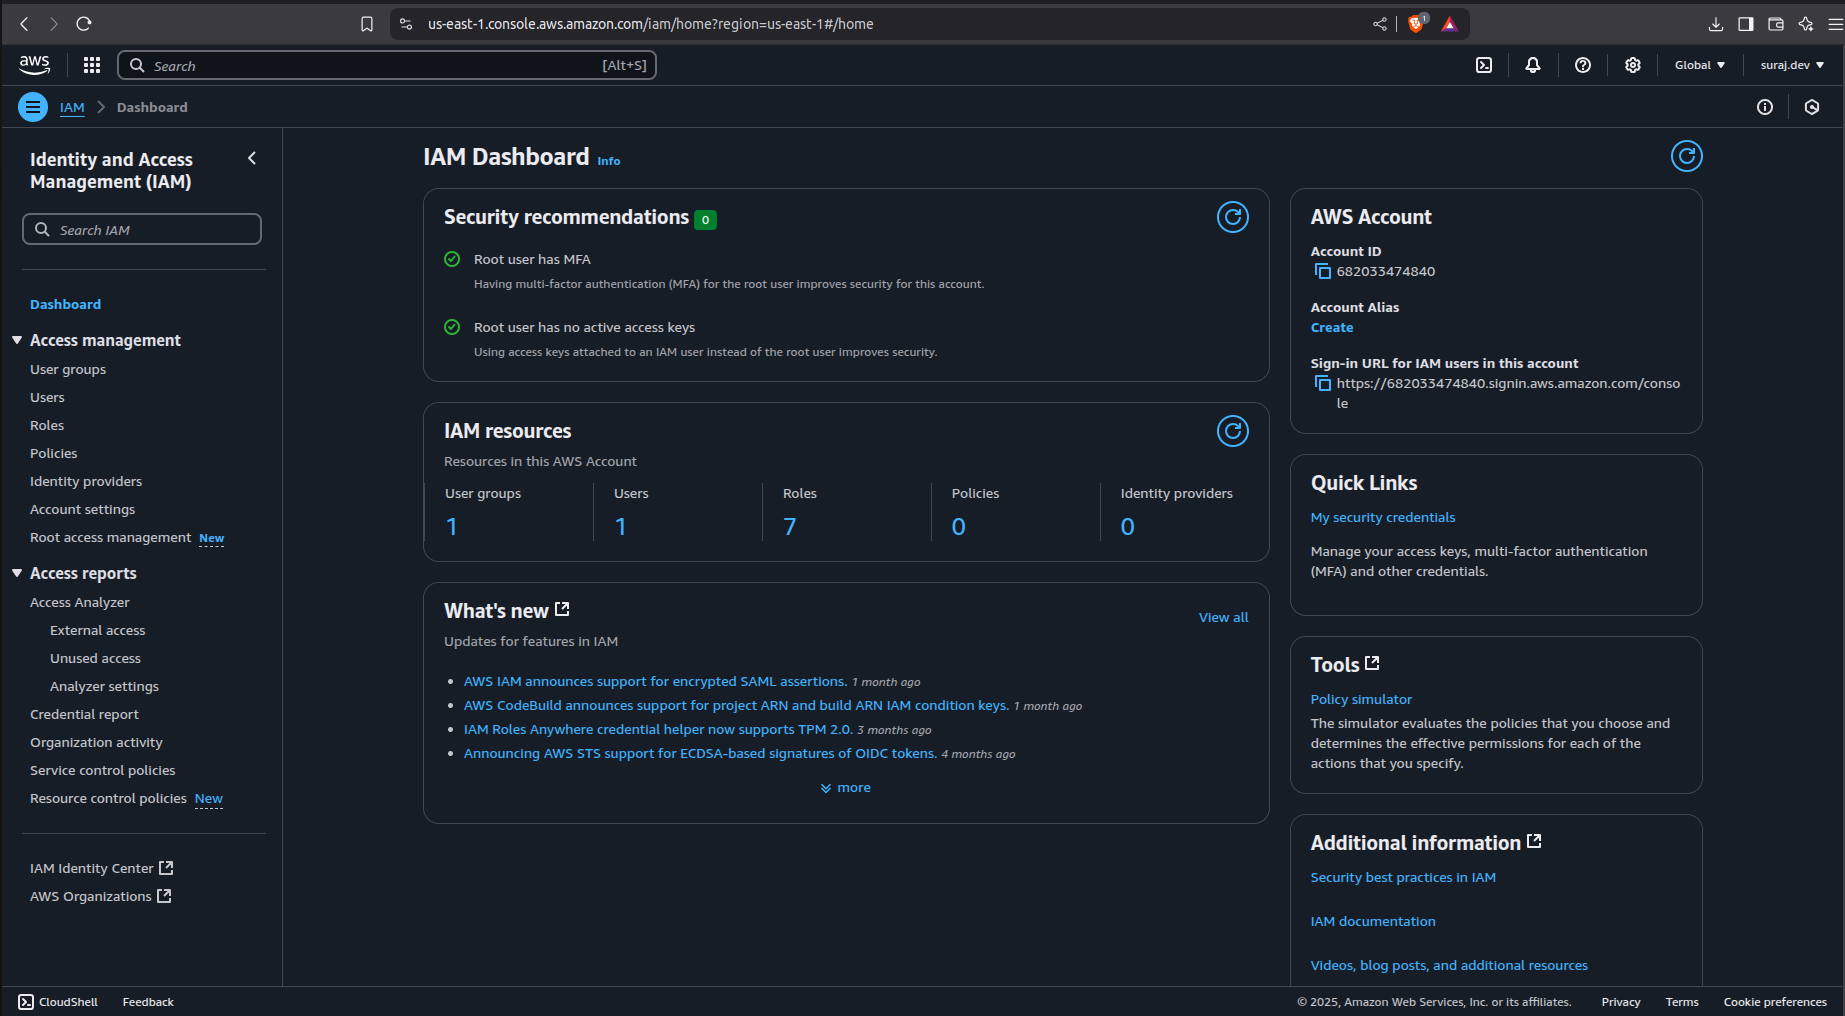
Task: Click the browser address bar URL
Action: (x=650, y=24)
